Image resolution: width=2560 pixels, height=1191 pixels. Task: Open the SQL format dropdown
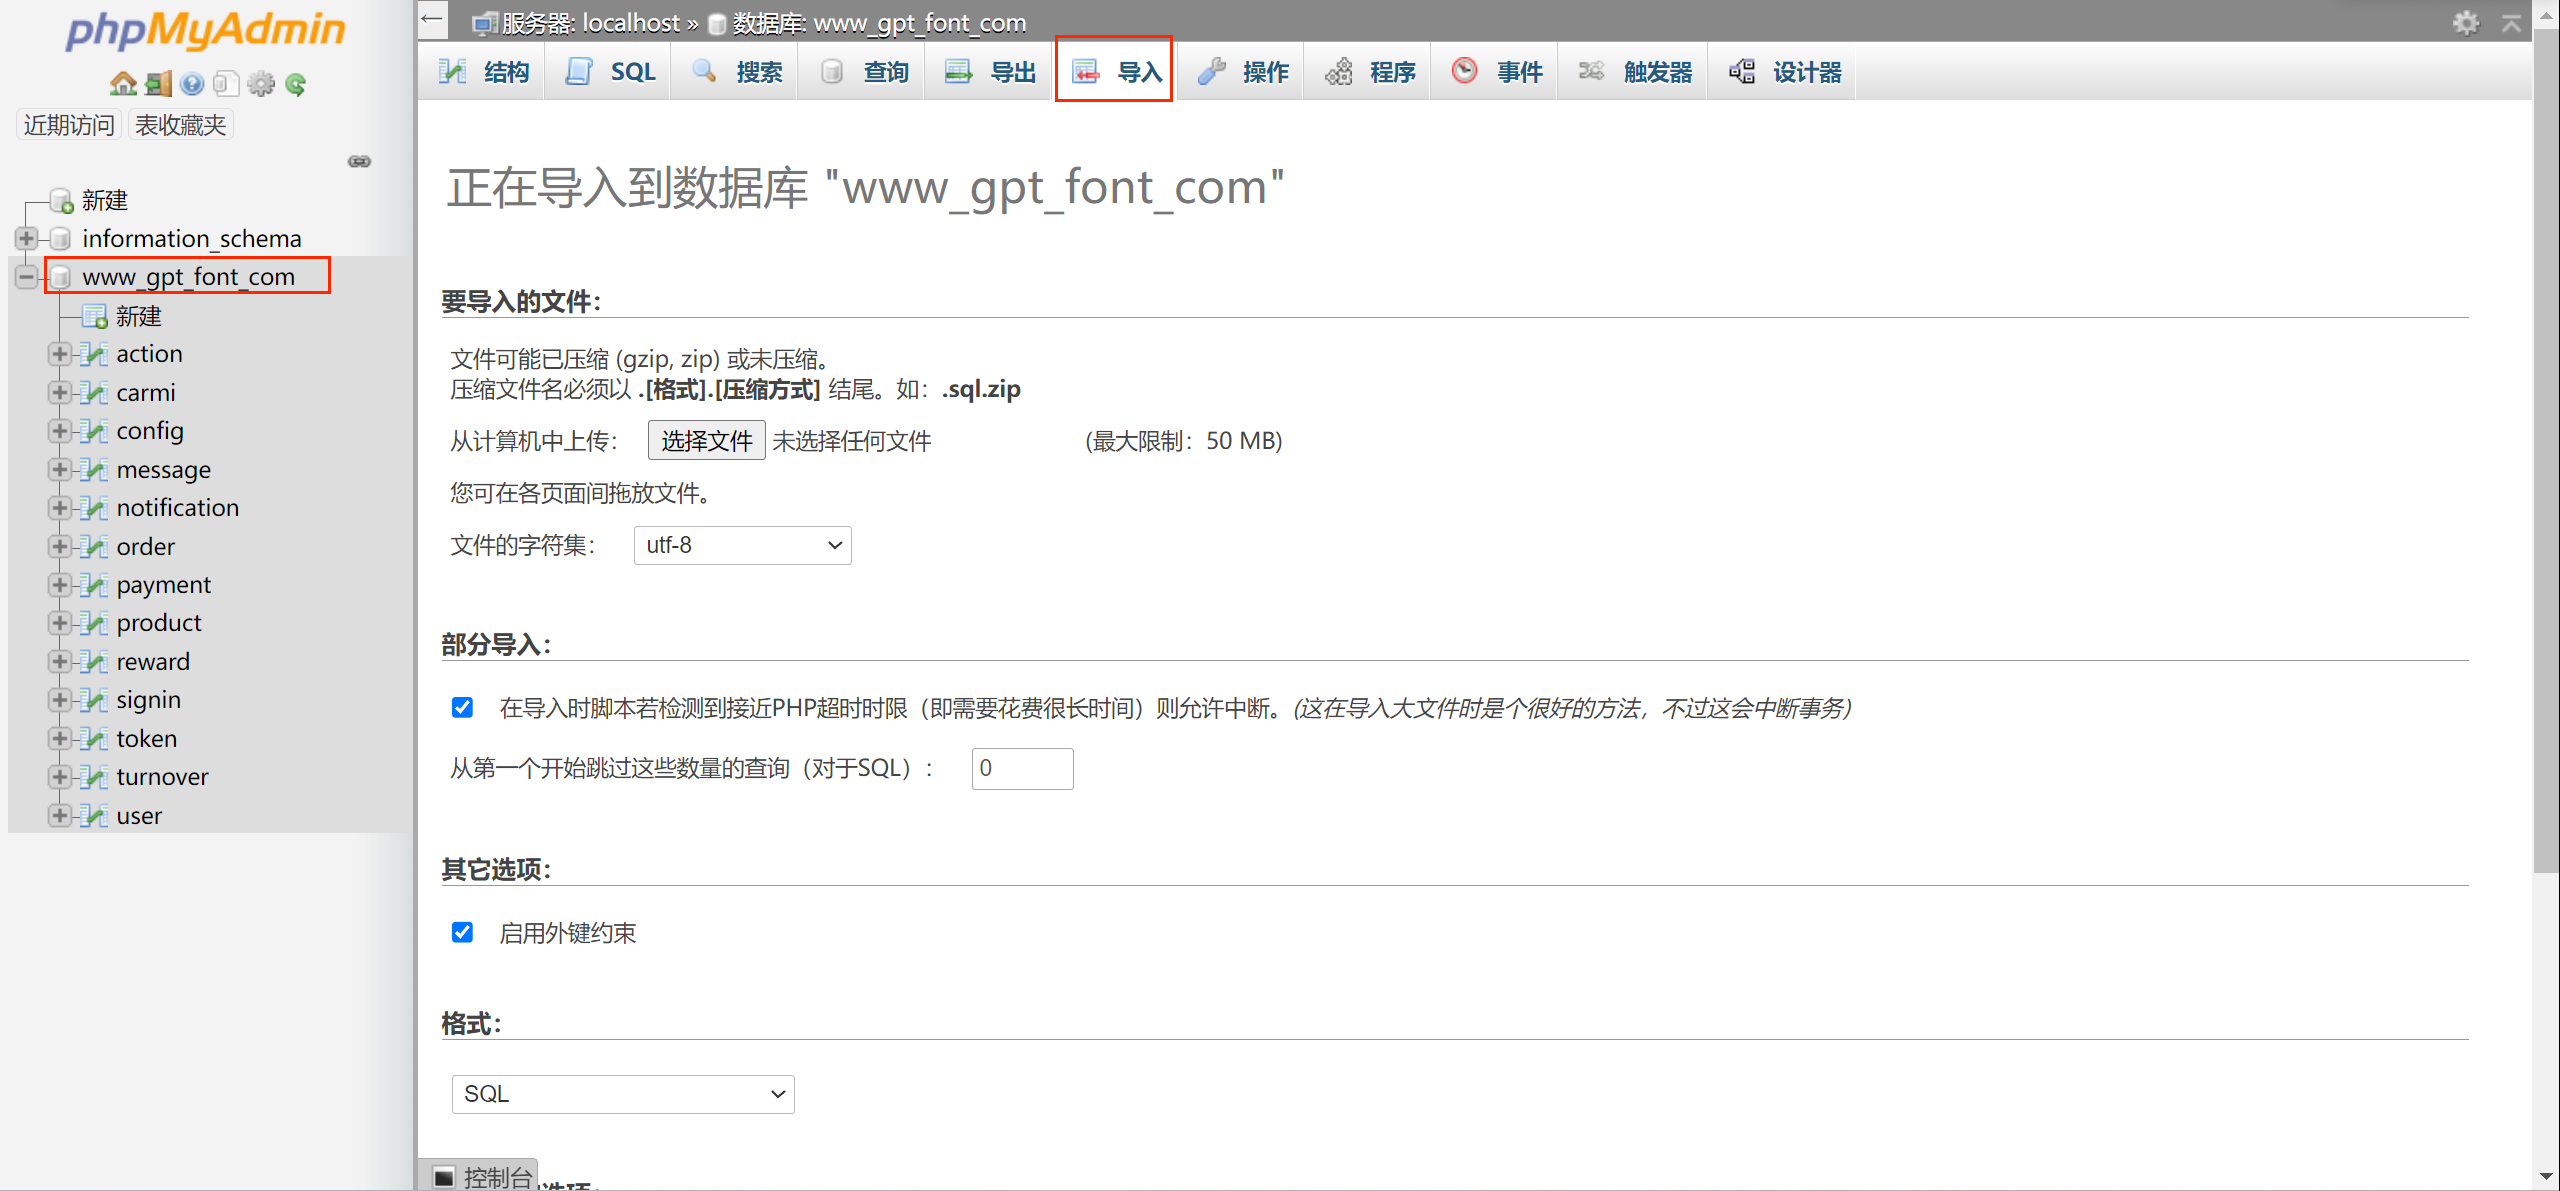(622, 1094)
